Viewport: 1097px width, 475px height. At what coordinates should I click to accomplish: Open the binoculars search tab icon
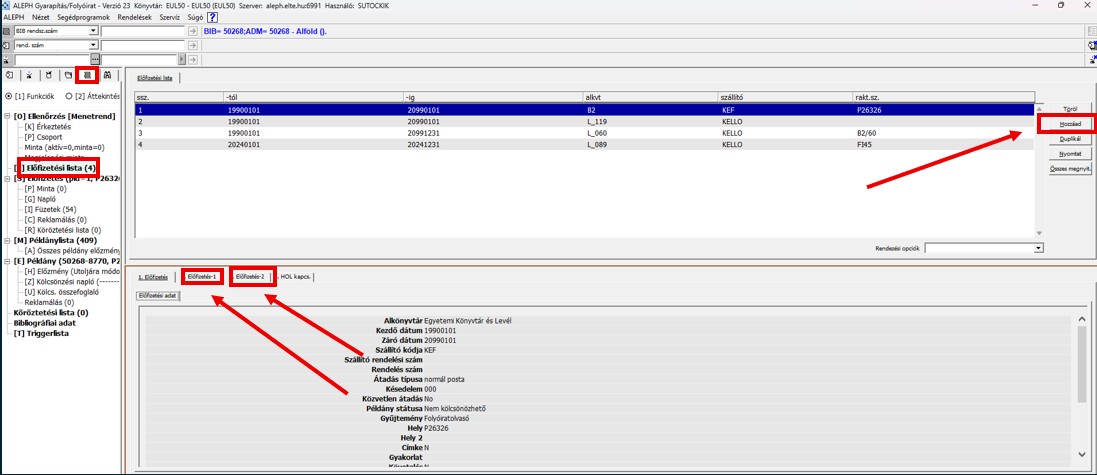click(x=107, y=74)
